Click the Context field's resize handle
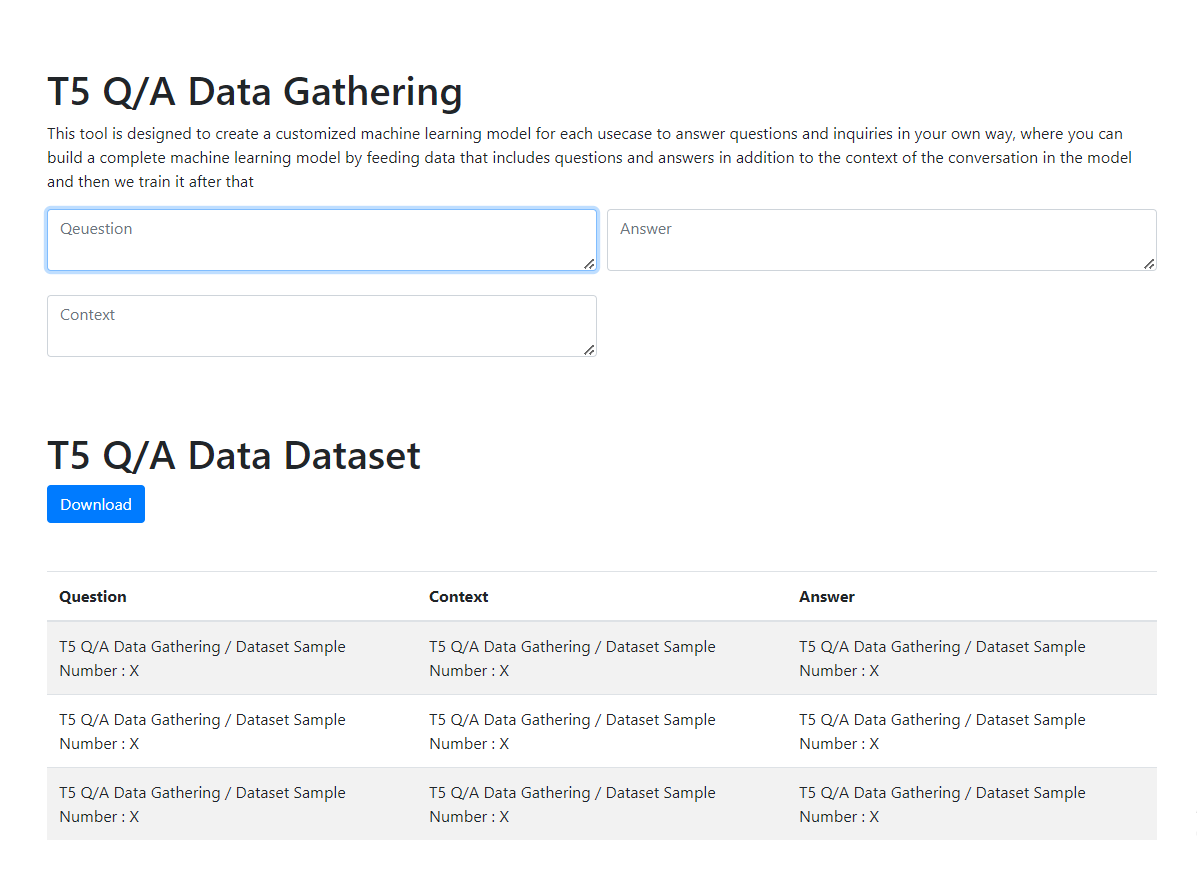Screen dimensions: 1197x890 [x=589, y=350]
